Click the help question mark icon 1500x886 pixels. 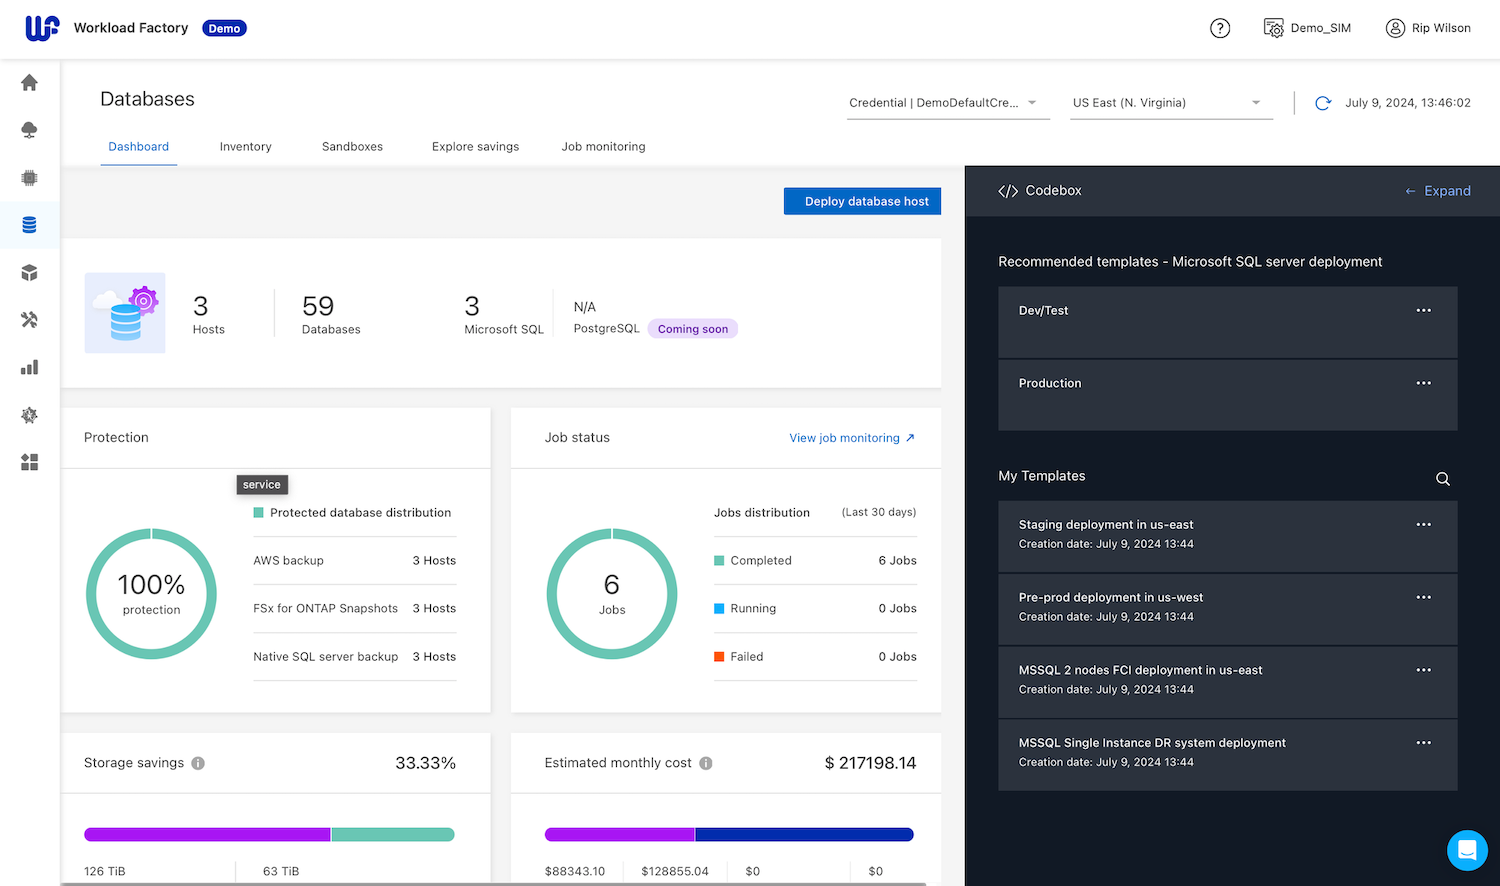[1220, 28]
